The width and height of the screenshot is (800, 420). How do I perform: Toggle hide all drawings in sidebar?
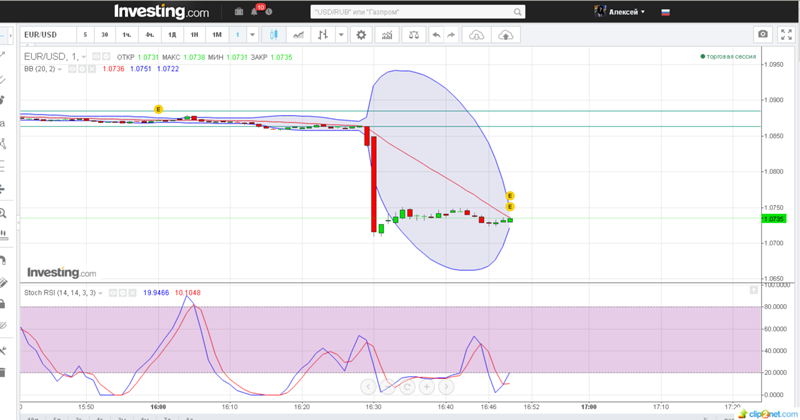click(x=3, y=325)
